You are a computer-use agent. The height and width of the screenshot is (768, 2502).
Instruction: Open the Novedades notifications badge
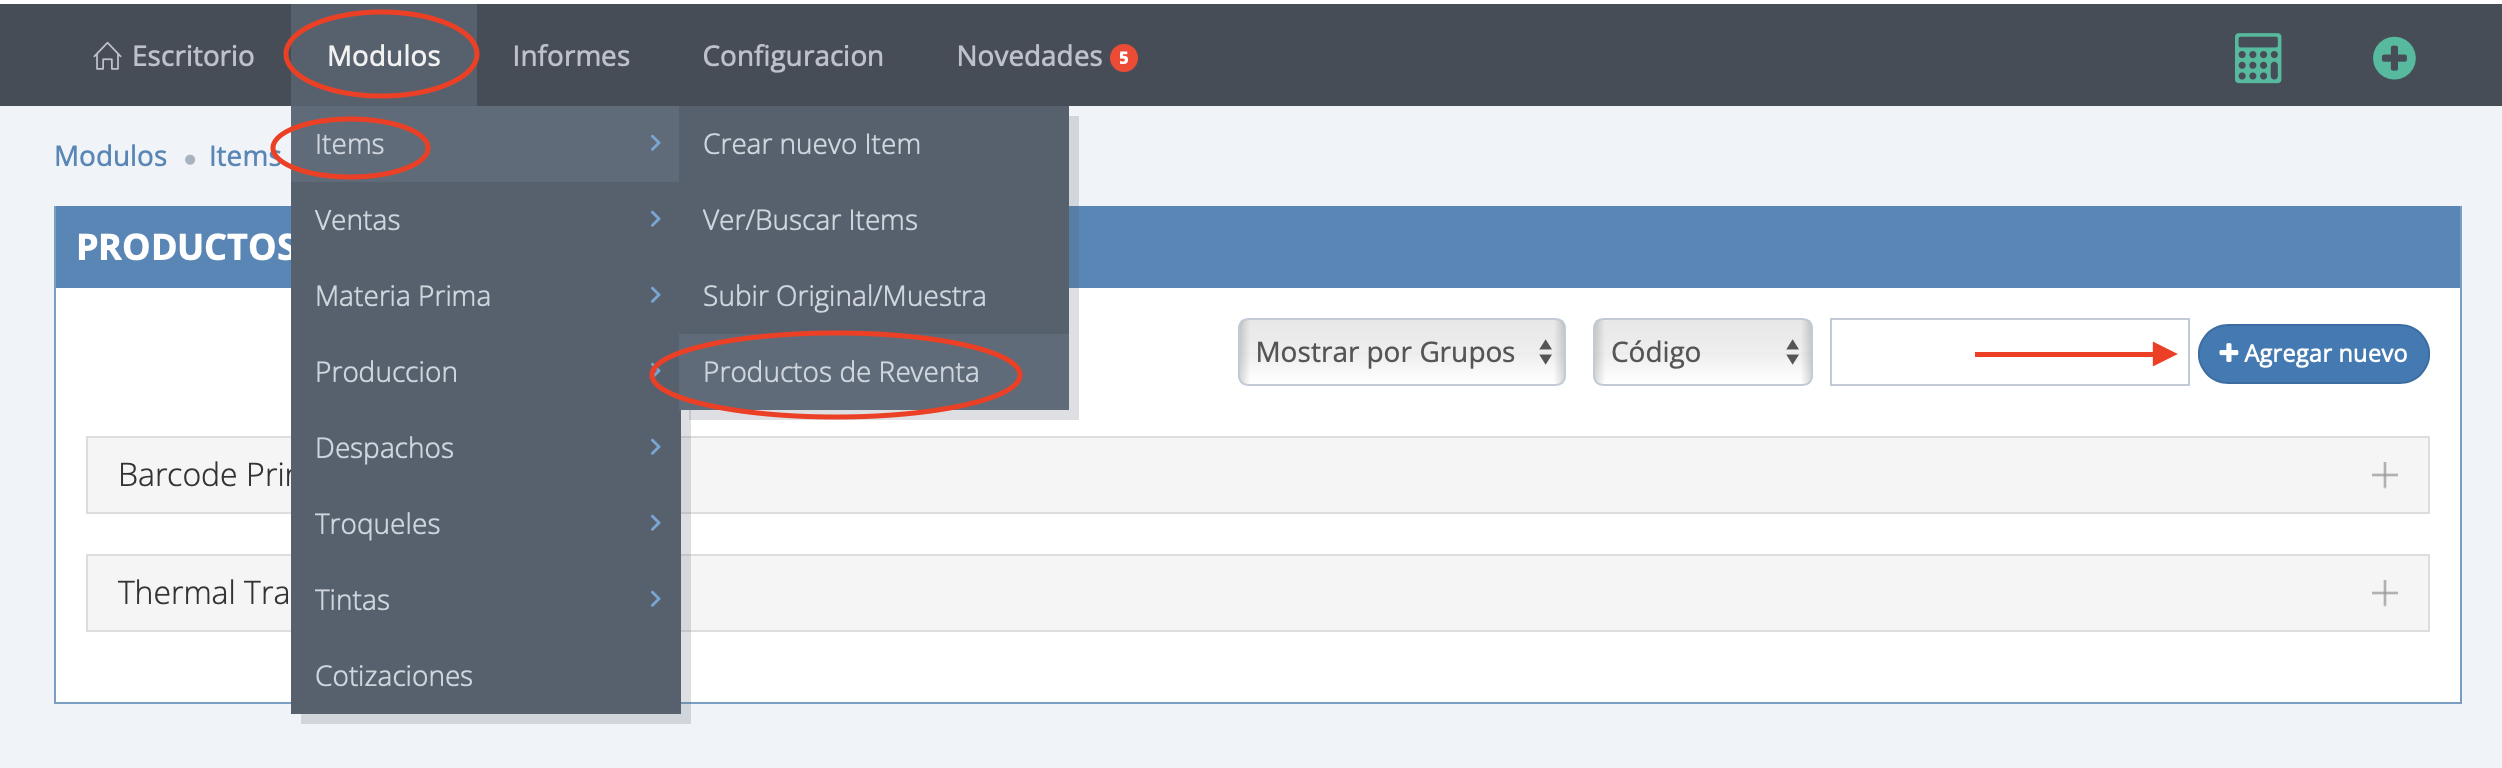click(1124, 58)
